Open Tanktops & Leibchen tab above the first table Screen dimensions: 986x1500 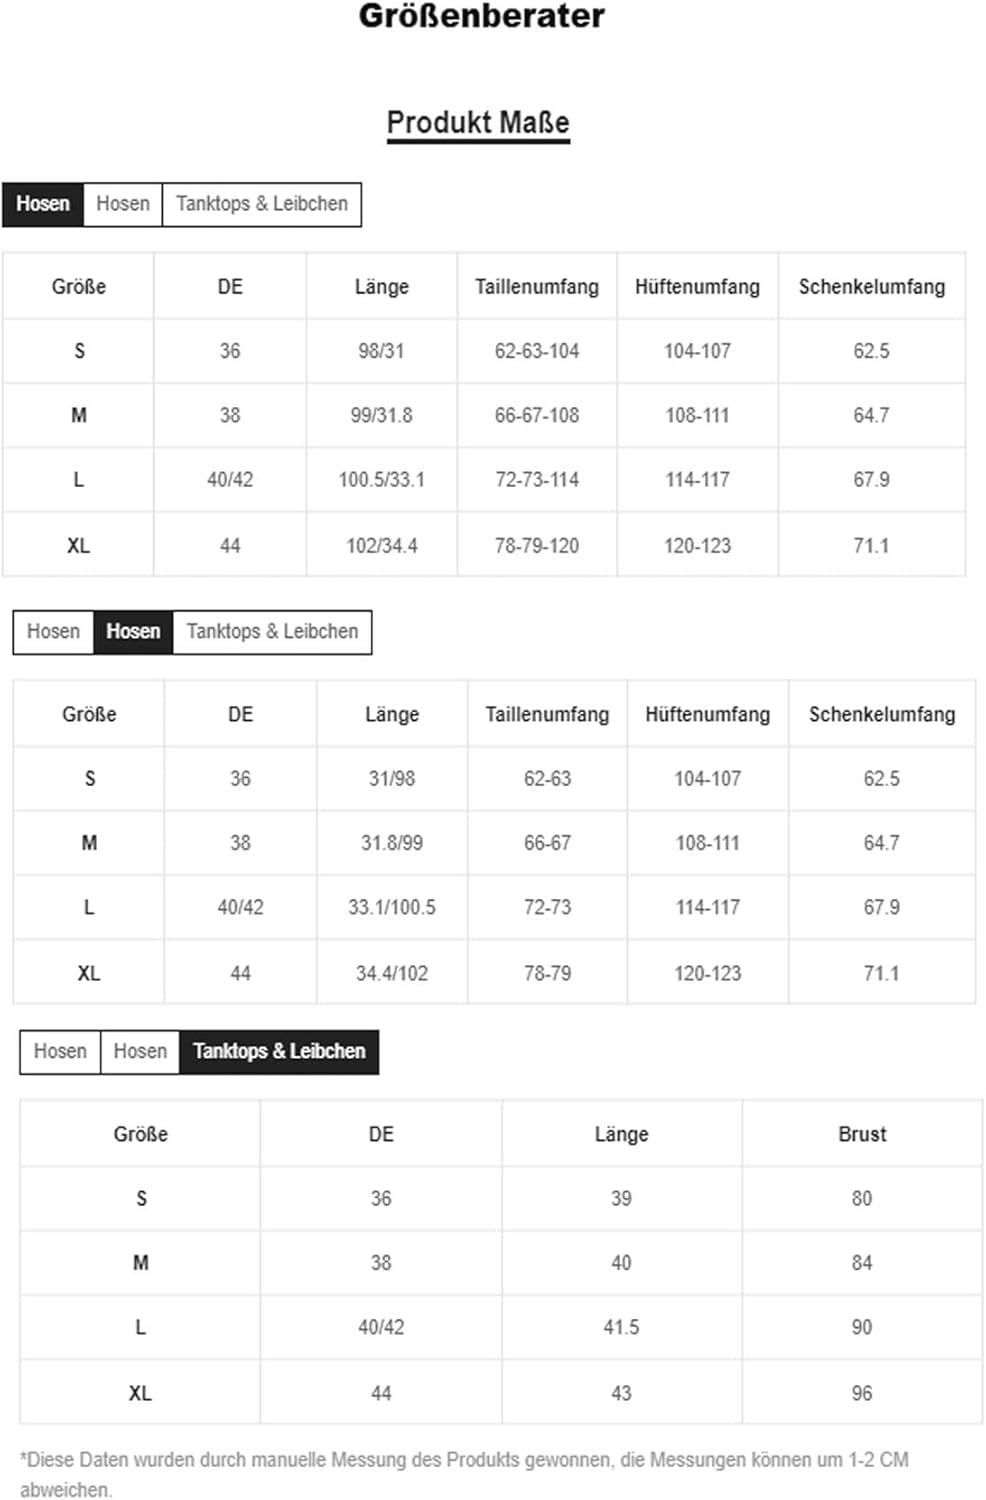pos(262,204)
